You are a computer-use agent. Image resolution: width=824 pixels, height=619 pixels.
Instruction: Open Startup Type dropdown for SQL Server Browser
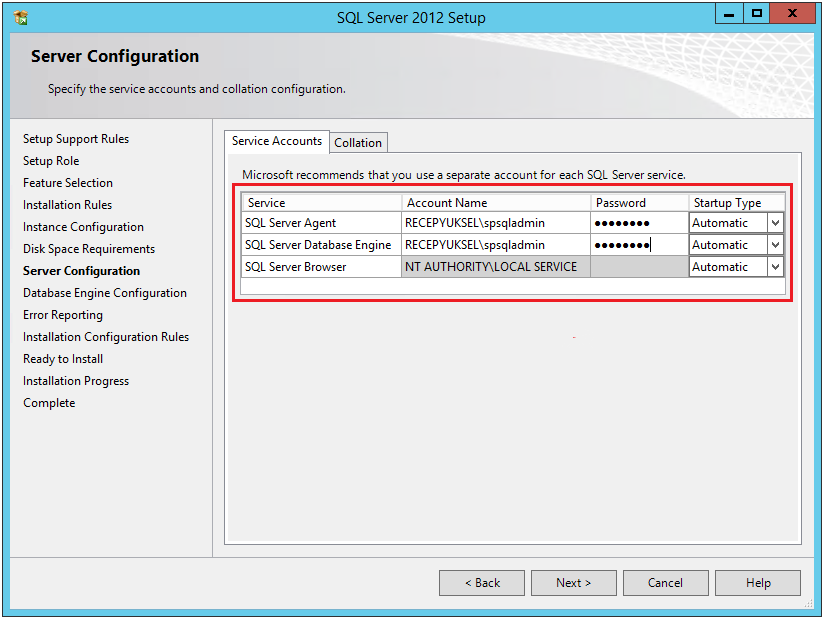775,267
